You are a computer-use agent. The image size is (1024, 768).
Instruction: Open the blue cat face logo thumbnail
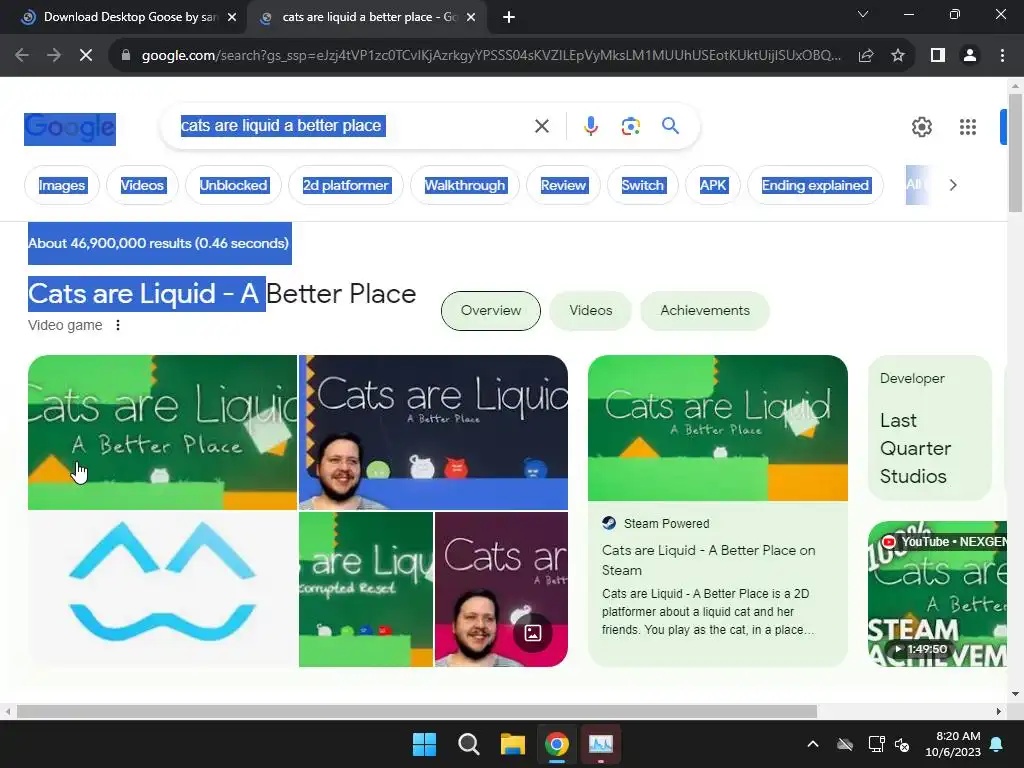click(x=162, y=589)
